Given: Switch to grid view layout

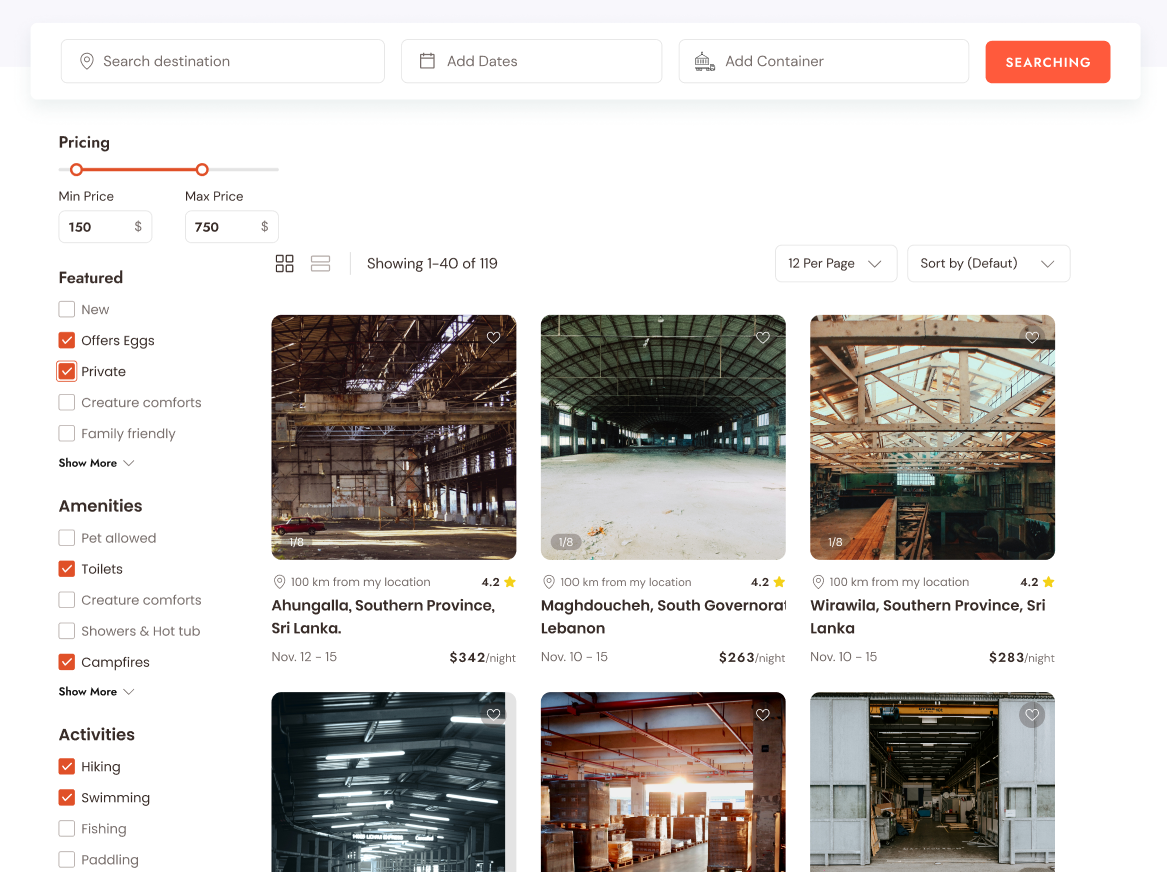Looking at the screenshot, I should pos(284,263).
